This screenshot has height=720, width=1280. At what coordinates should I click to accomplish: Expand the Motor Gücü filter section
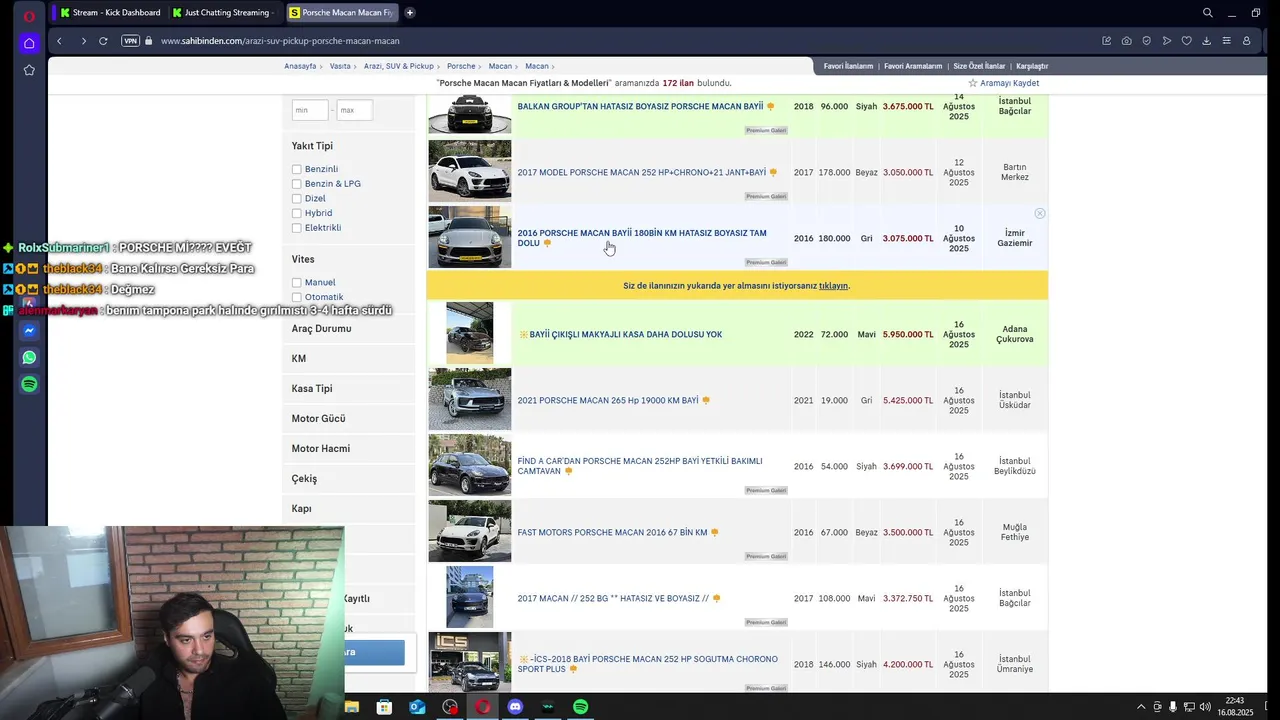348,418
